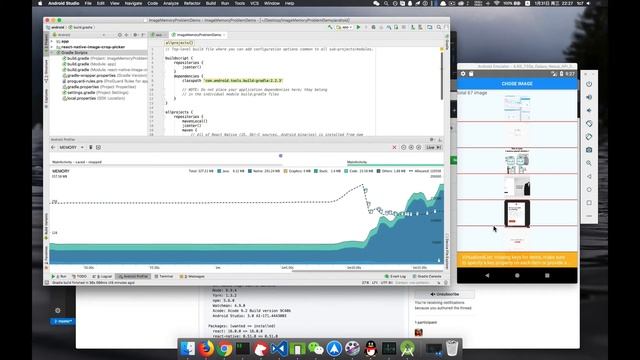
Task: Click emulator rotate right icon
Action: [589, 137]
